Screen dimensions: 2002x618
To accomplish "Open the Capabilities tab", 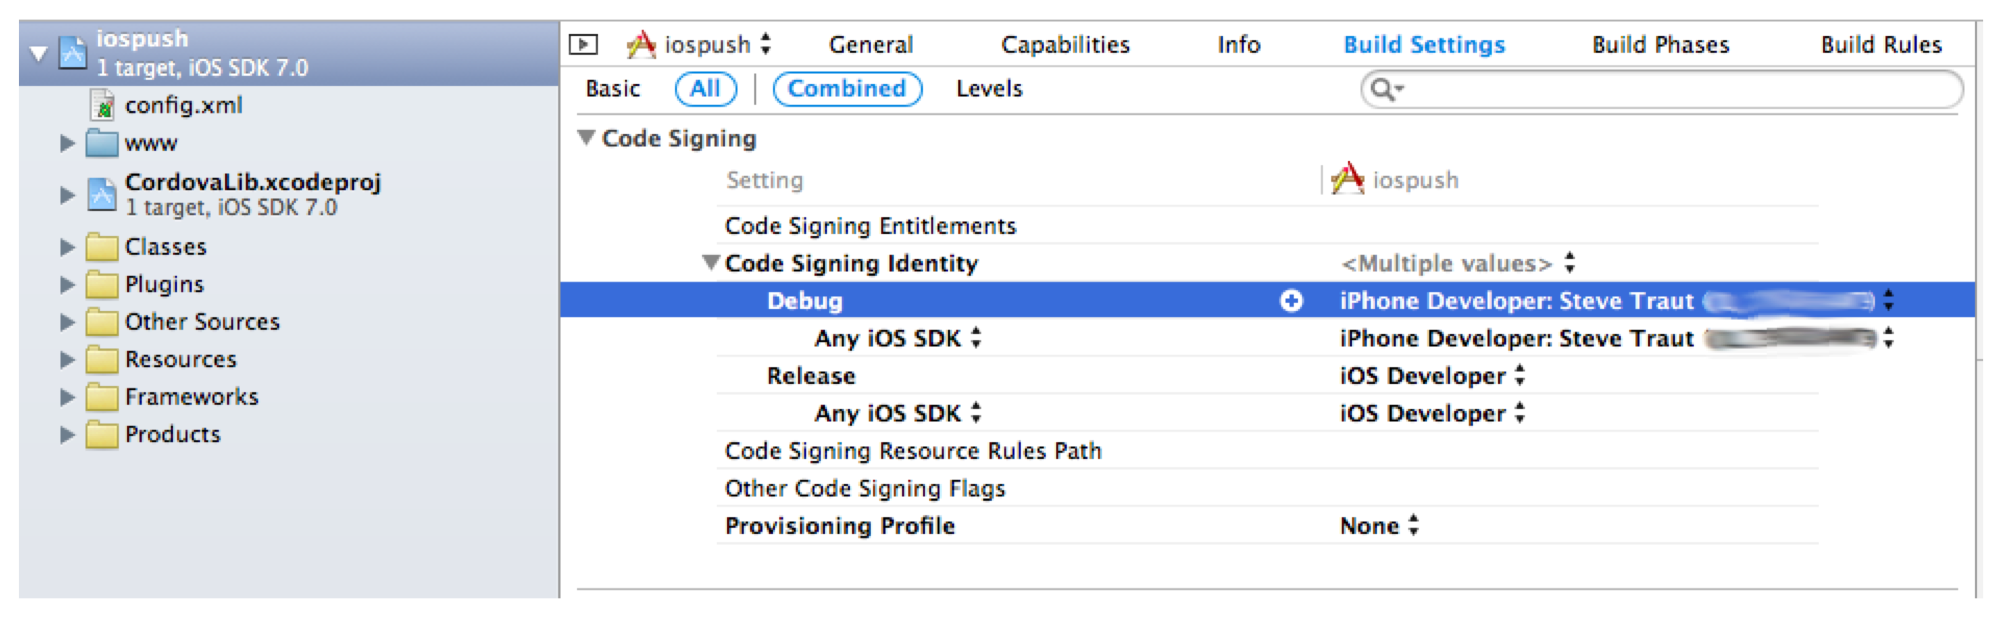I will (x=1065, y=45).
